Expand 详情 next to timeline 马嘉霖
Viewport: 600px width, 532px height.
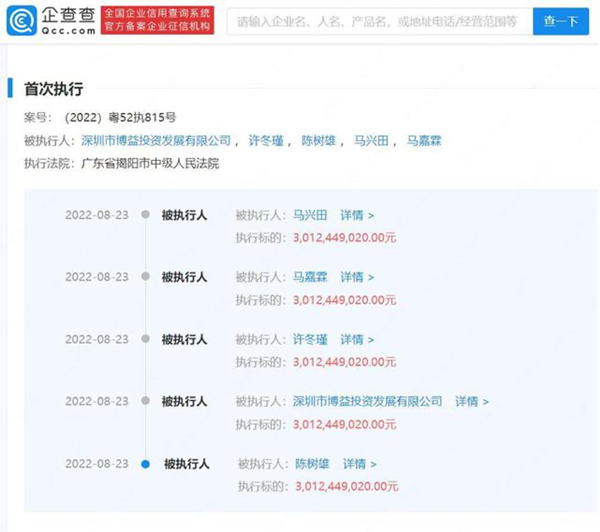[357, 277]
